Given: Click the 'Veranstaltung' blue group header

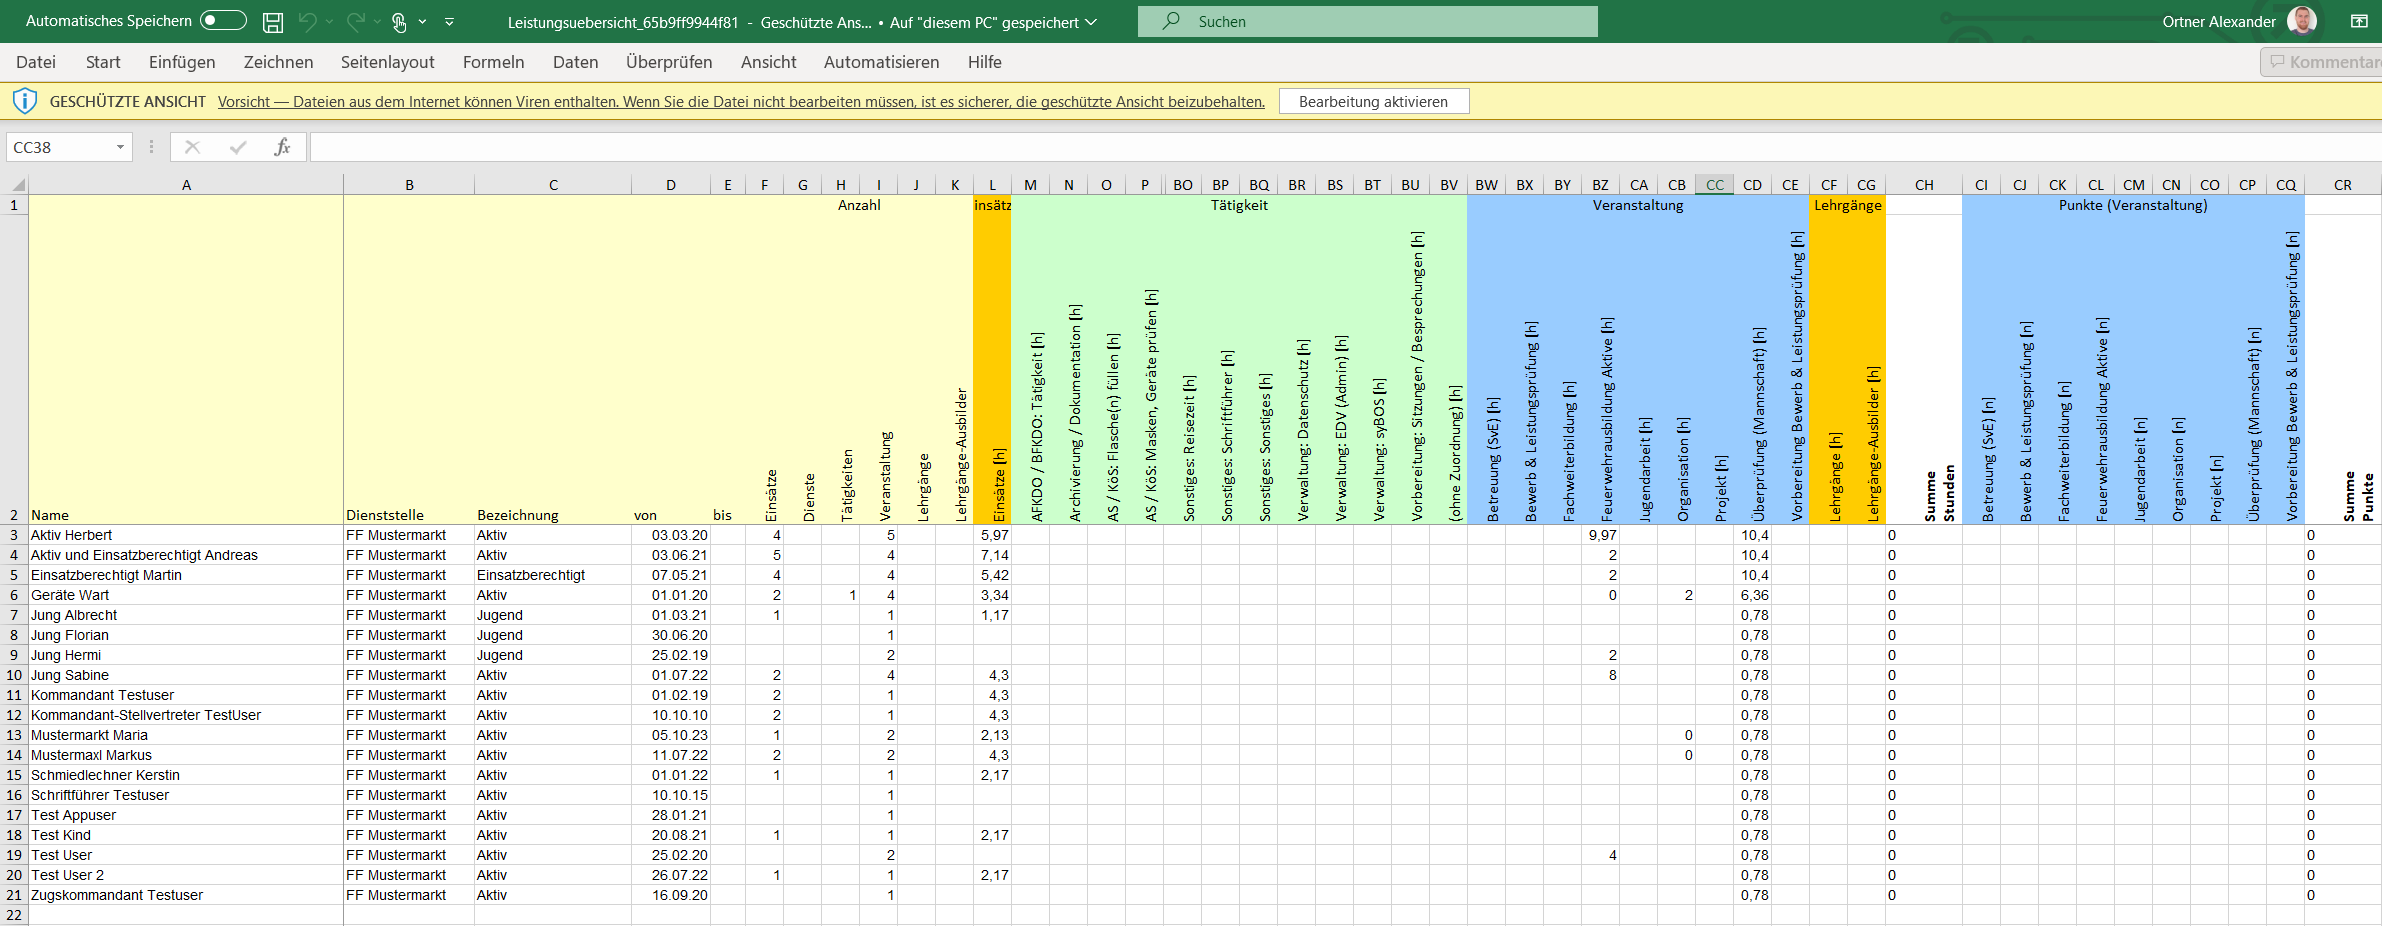Looking at the screenshot, I should coord(1638,205).
